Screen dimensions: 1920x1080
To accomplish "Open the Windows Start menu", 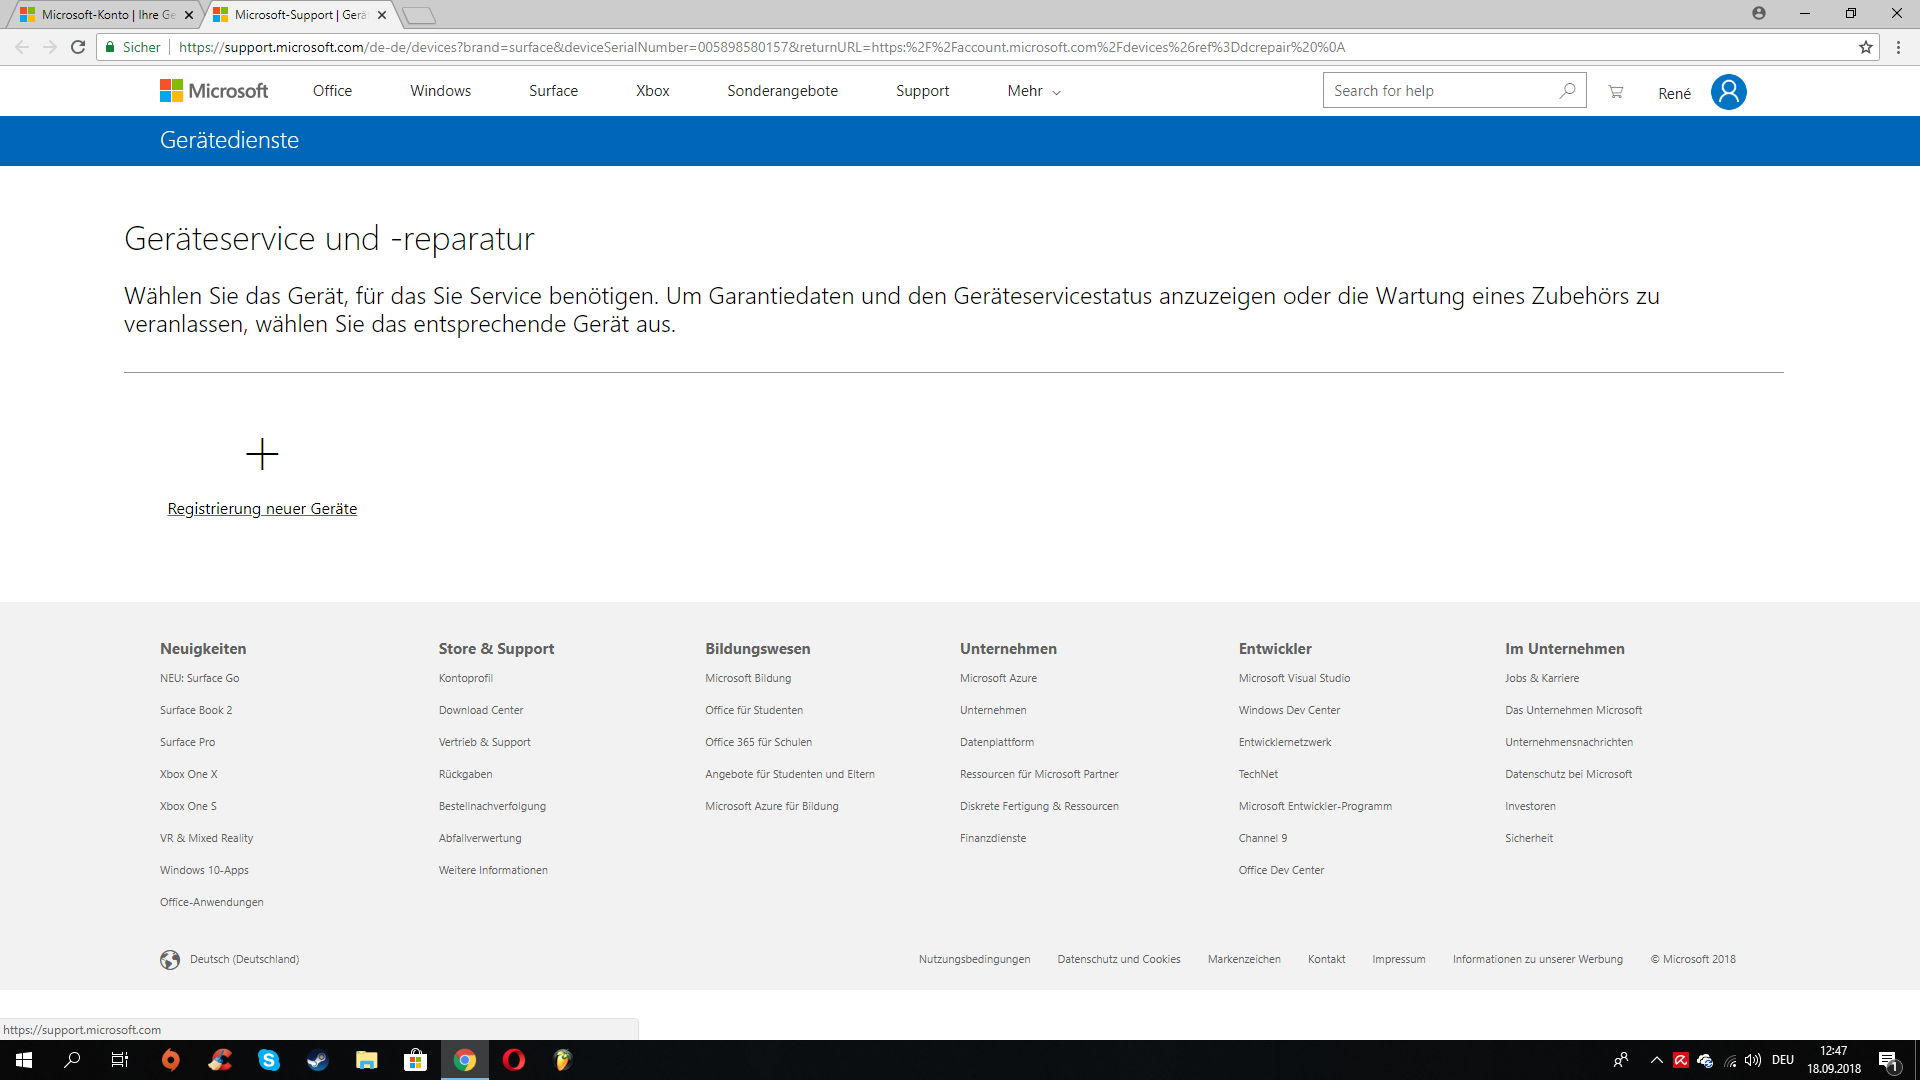I will pyautogui.click(x=24, y=1060).
